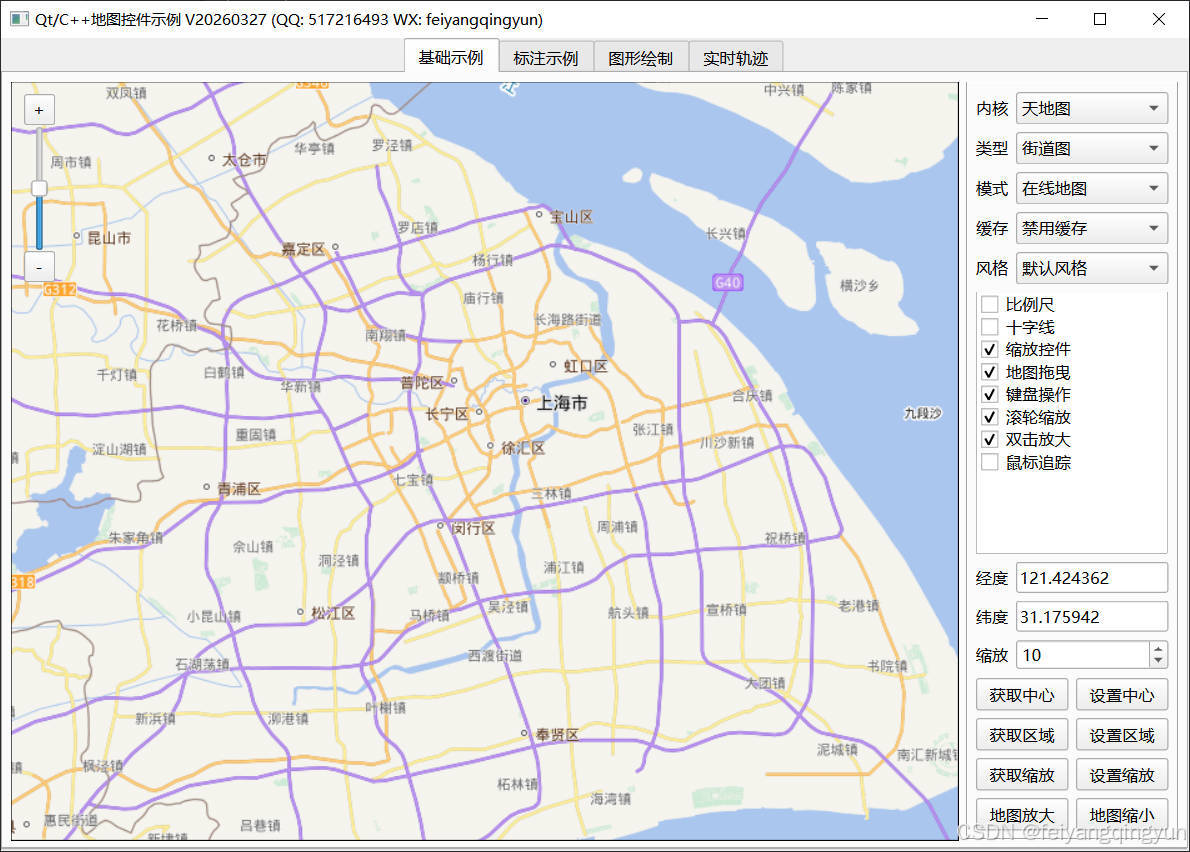
Task: Click the 徐汇区 district marker on map
Action: point(490,446)
